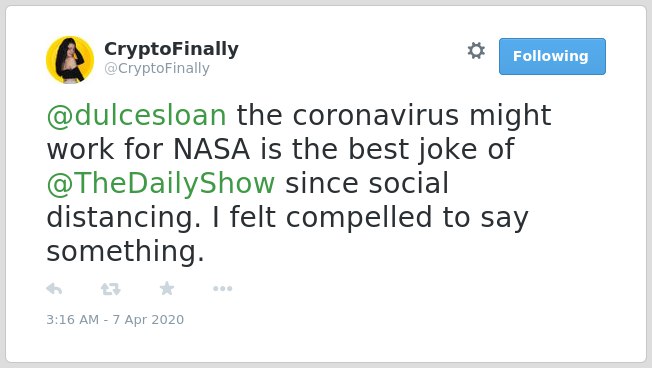The height and width of the screenshot is (368, 652).
Task: Open CryptoFinally's profile picture
Action: 70,60
